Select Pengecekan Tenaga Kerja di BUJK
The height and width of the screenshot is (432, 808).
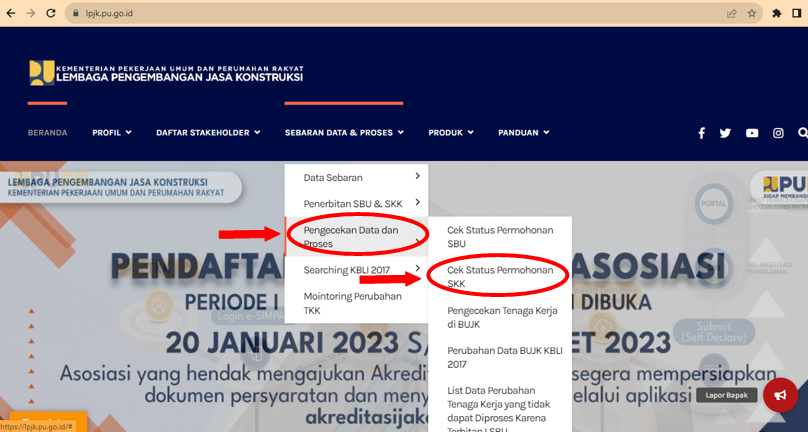[x=500, y=317]
